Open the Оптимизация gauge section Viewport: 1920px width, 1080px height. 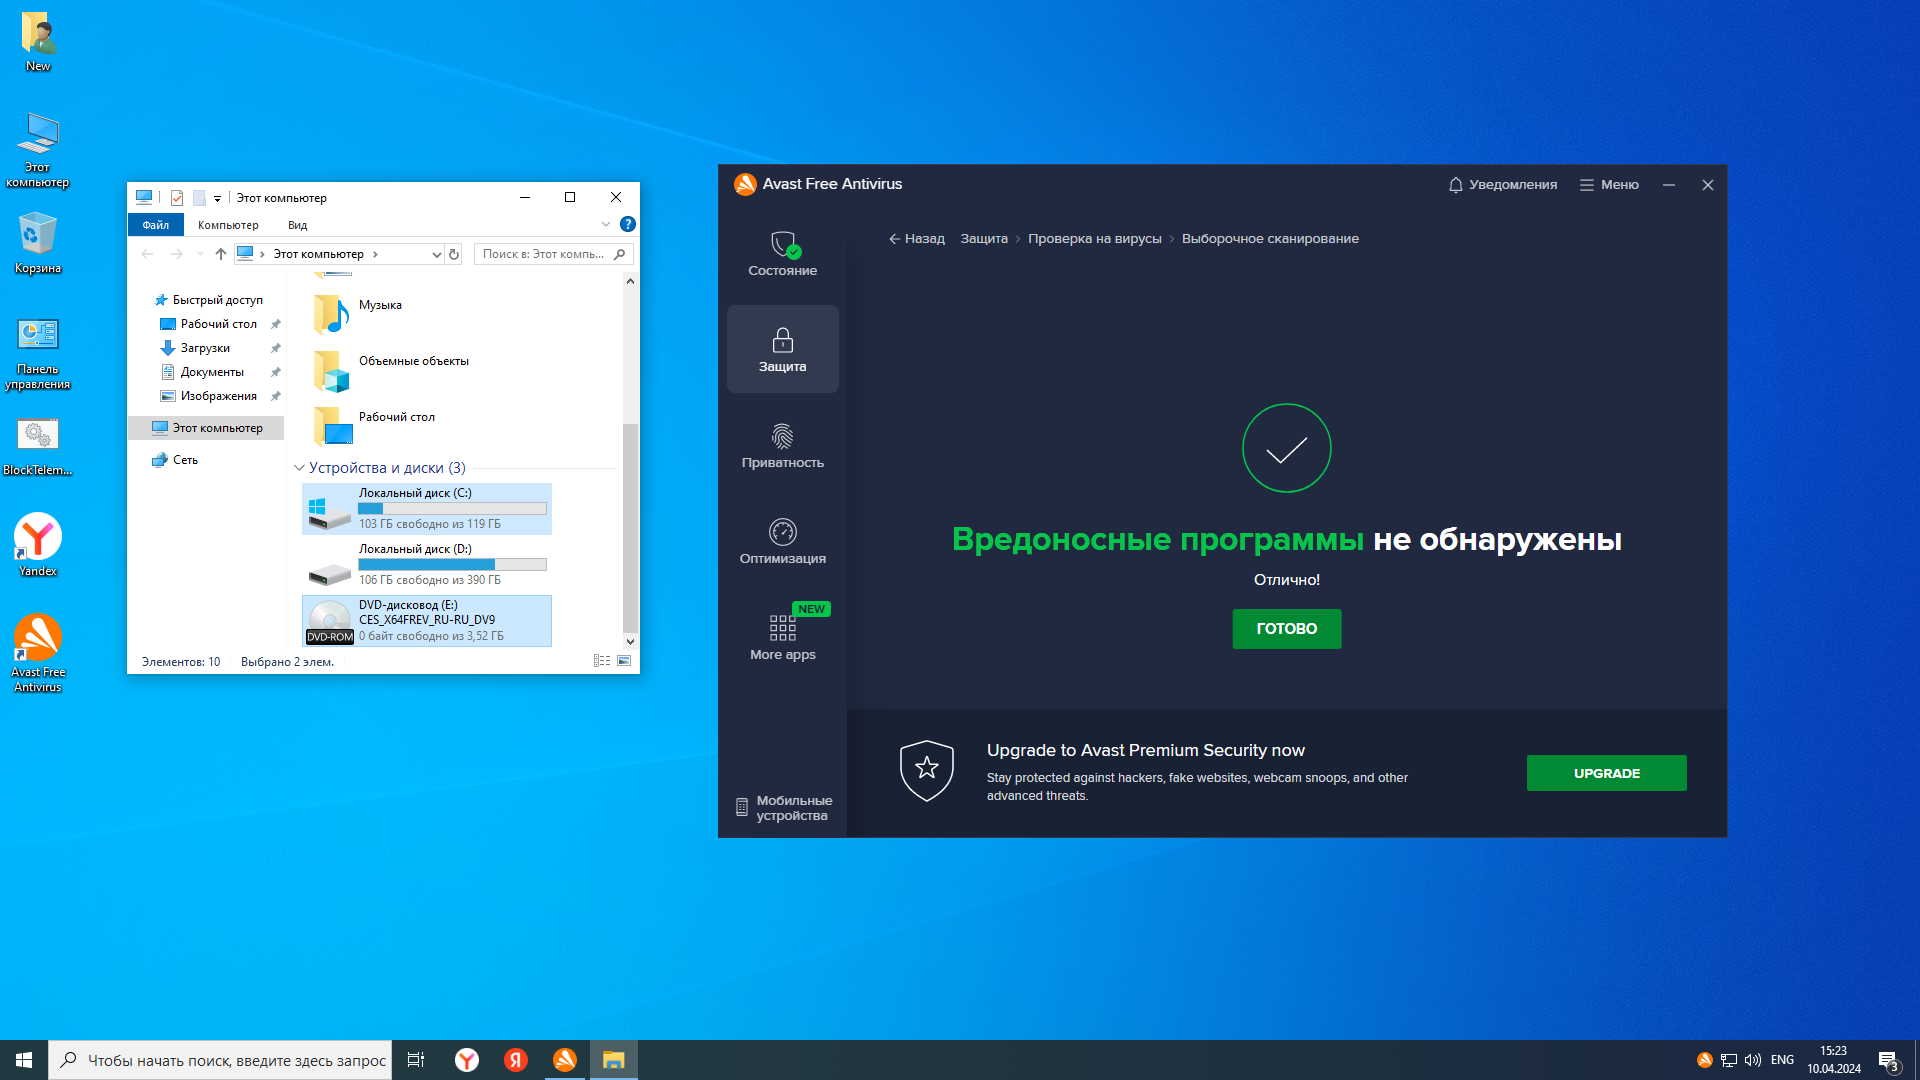782,541
